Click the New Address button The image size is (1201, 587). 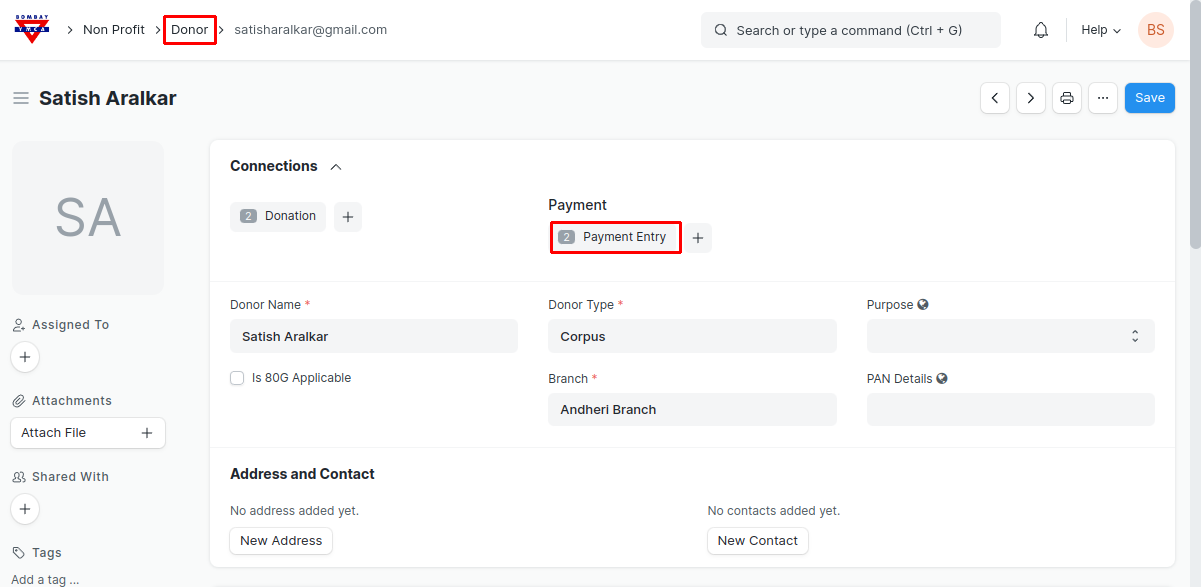pyautogui.click(x=281, y=541)
